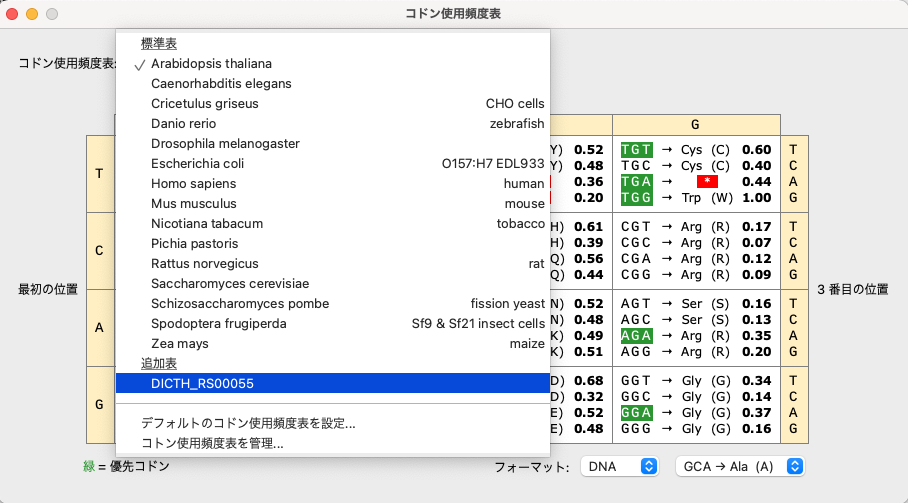Screen dimensions: 908x503
Task: Click the green GGA Gly codon
Action: coord(636,413)
